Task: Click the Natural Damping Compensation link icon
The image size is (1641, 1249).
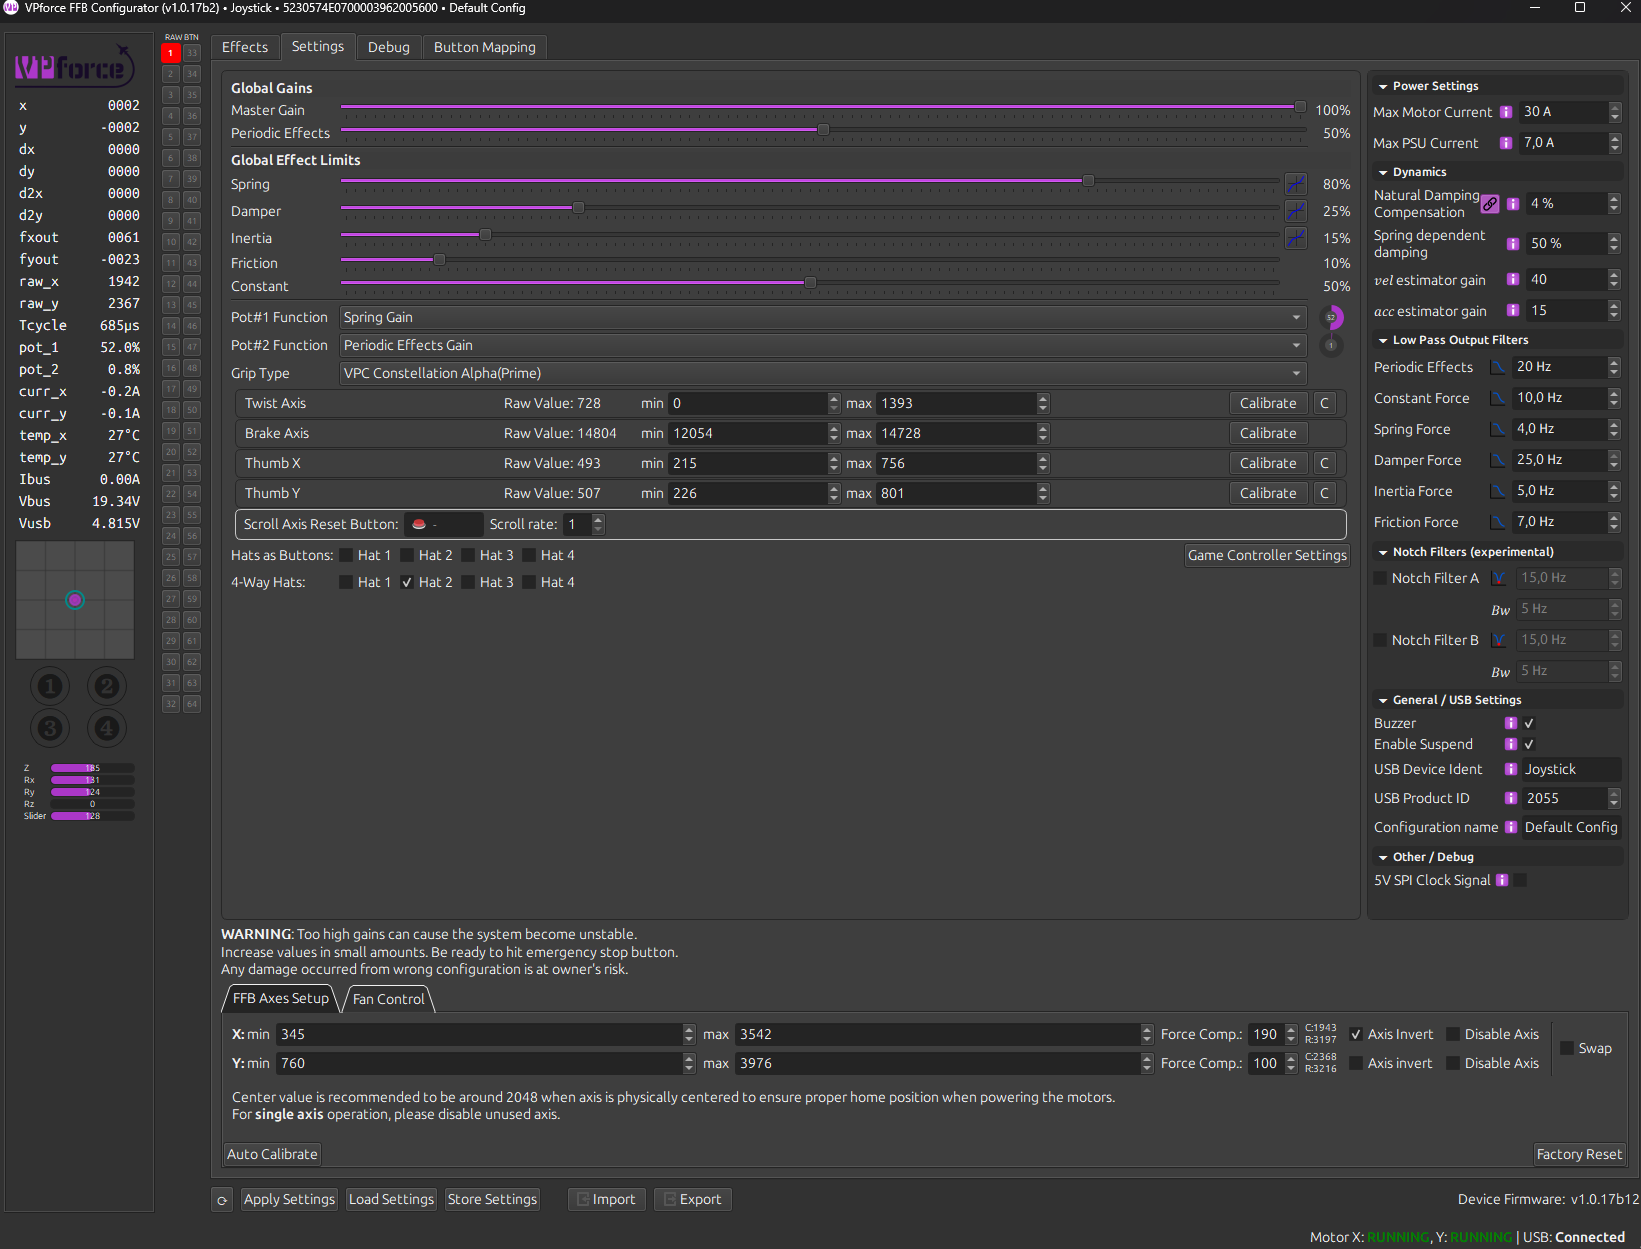Action: click(x=1490, y=204)
